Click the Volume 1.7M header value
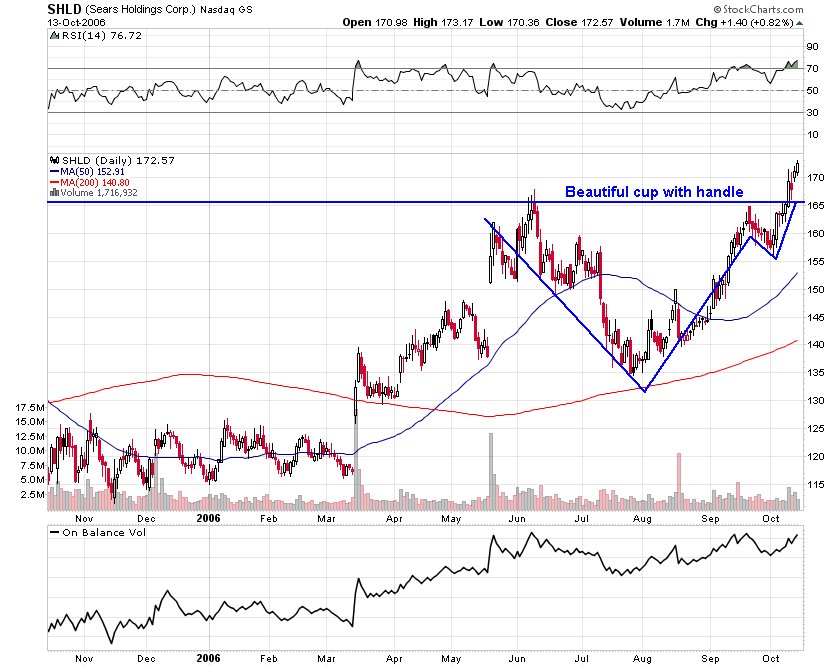 [x=654, y=22]
